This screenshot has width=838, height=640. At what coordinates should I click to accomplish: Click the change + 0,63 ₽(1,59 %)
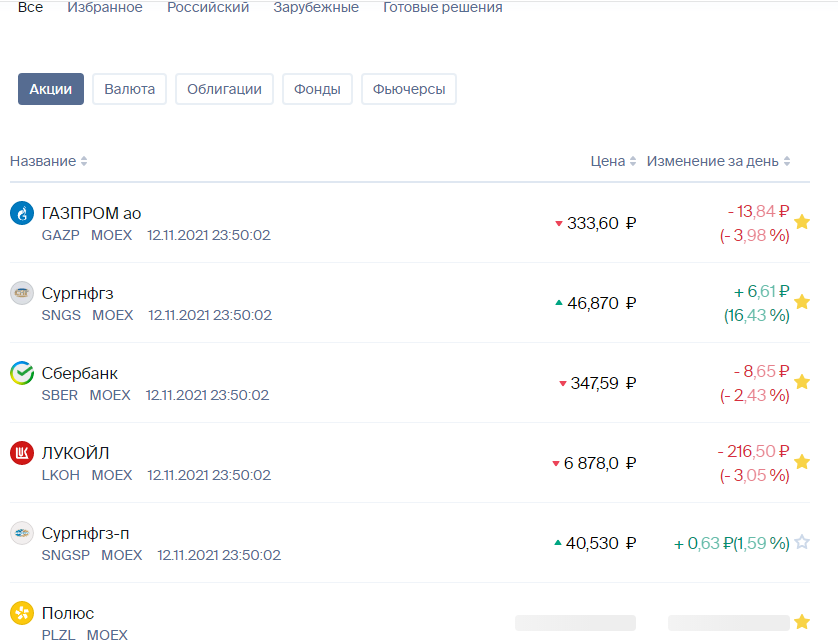732,543
